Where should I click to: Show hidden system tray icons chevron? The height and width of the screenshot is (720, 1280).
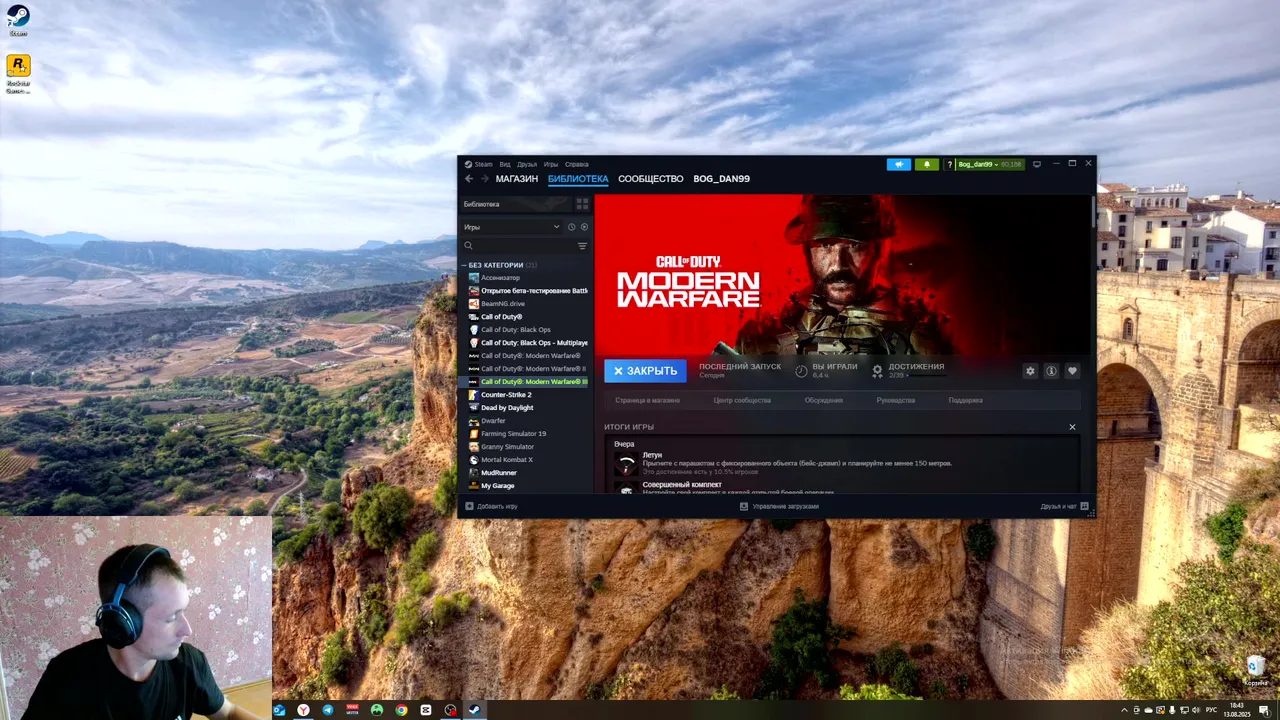pyautogui.click(x=1124, y=710)
